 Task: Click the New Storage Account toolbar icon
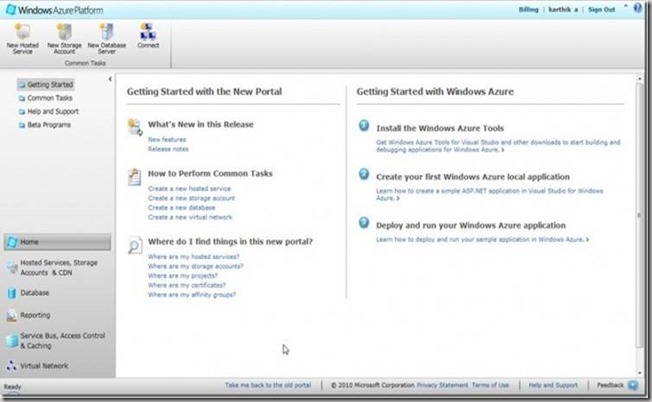coord(63,32)
